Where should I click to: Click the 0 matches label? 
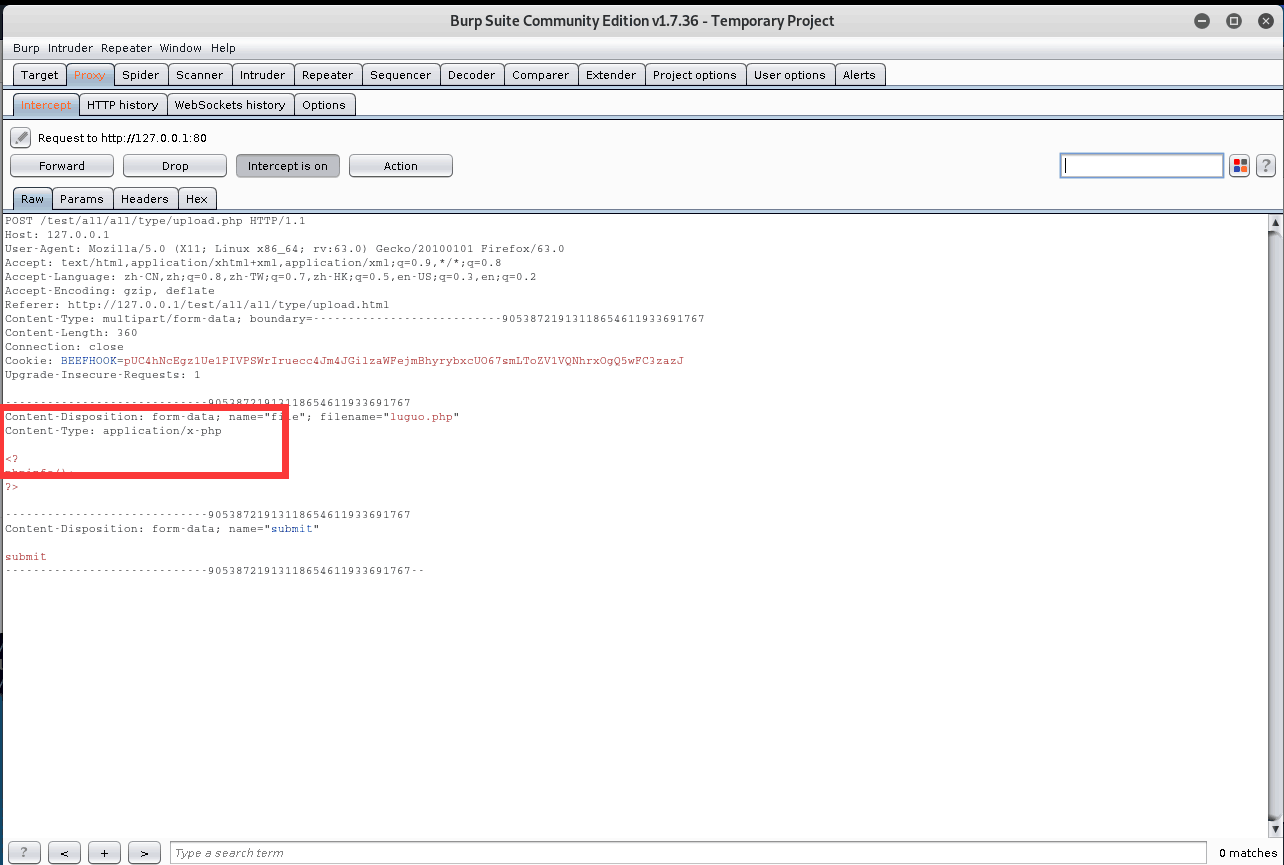point(1247,853)
